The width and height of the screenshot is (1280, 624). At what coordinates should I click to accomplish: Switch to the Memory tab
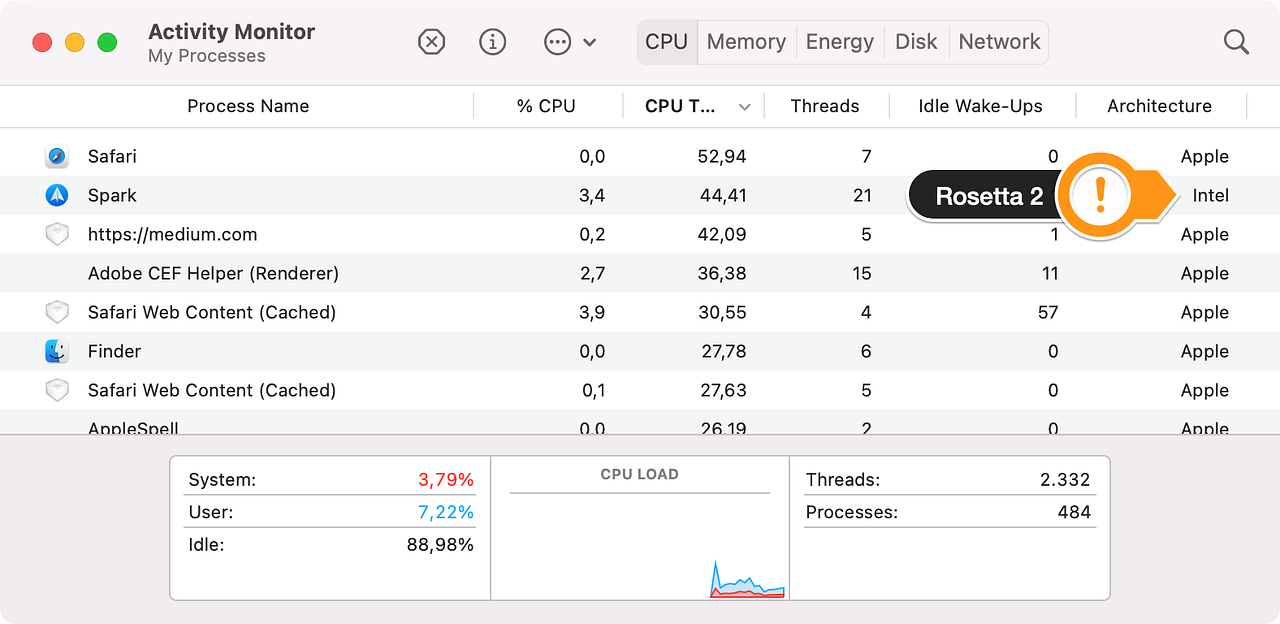coord(746,42)
